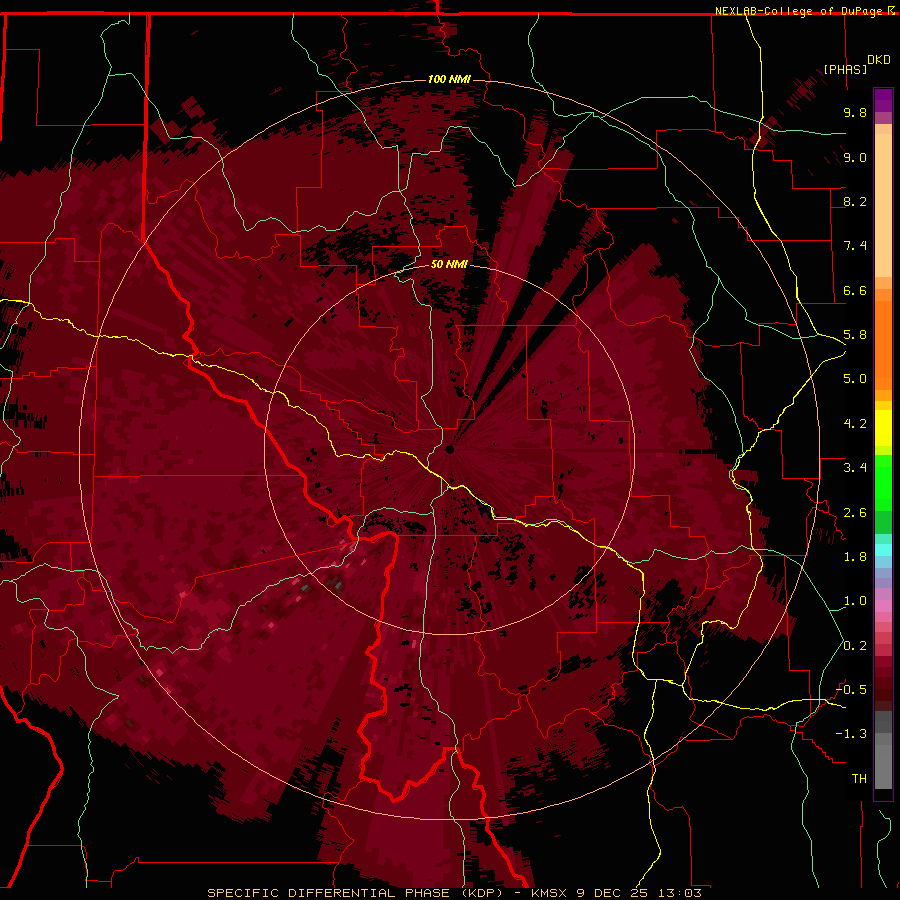
Task: Click the 13:03 timestamp
Action: (680, 893)
